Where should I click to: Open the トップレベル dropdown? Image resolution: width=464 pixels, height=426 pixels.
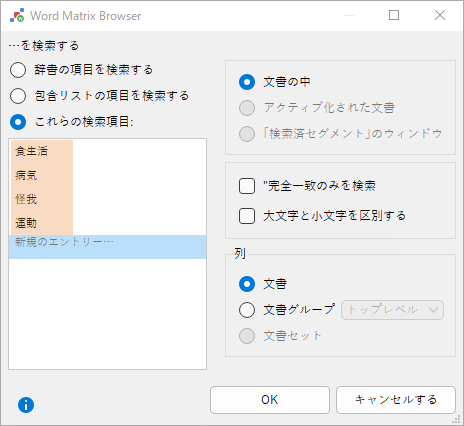click(392, 310)
